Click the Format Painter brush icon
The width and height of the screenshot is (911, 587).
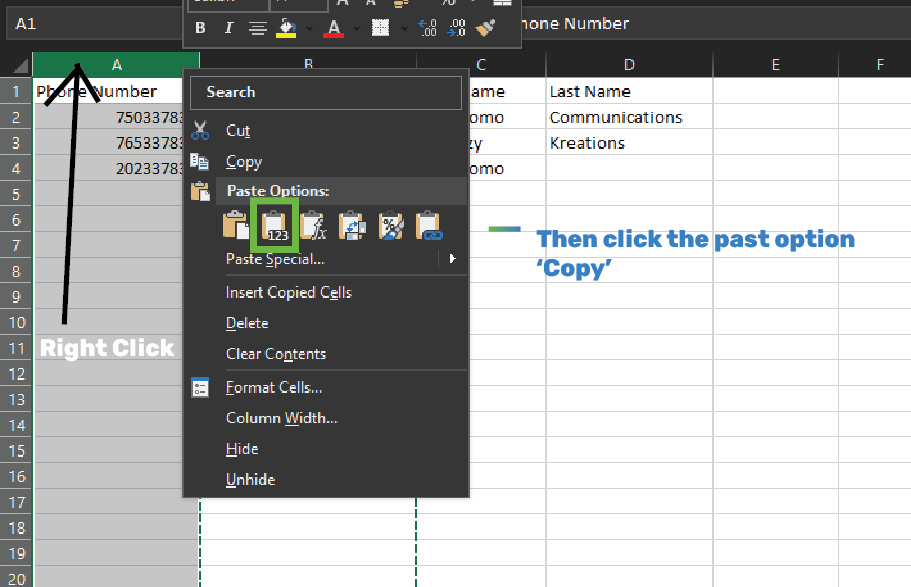point(485,27)
